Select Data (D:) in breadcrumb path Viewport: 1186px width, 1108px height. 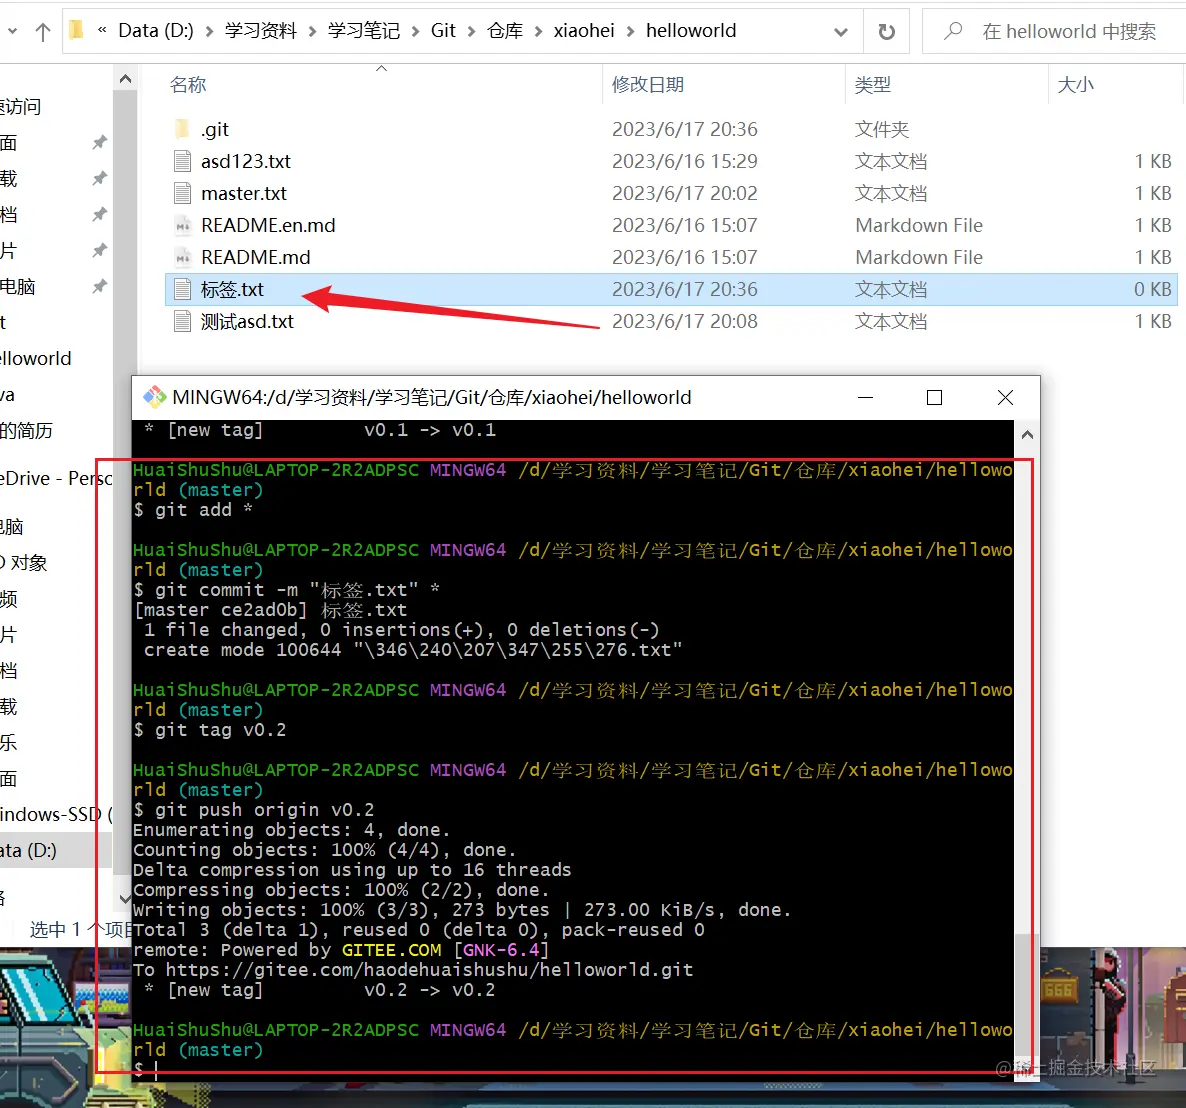click(x=156, y=30)
